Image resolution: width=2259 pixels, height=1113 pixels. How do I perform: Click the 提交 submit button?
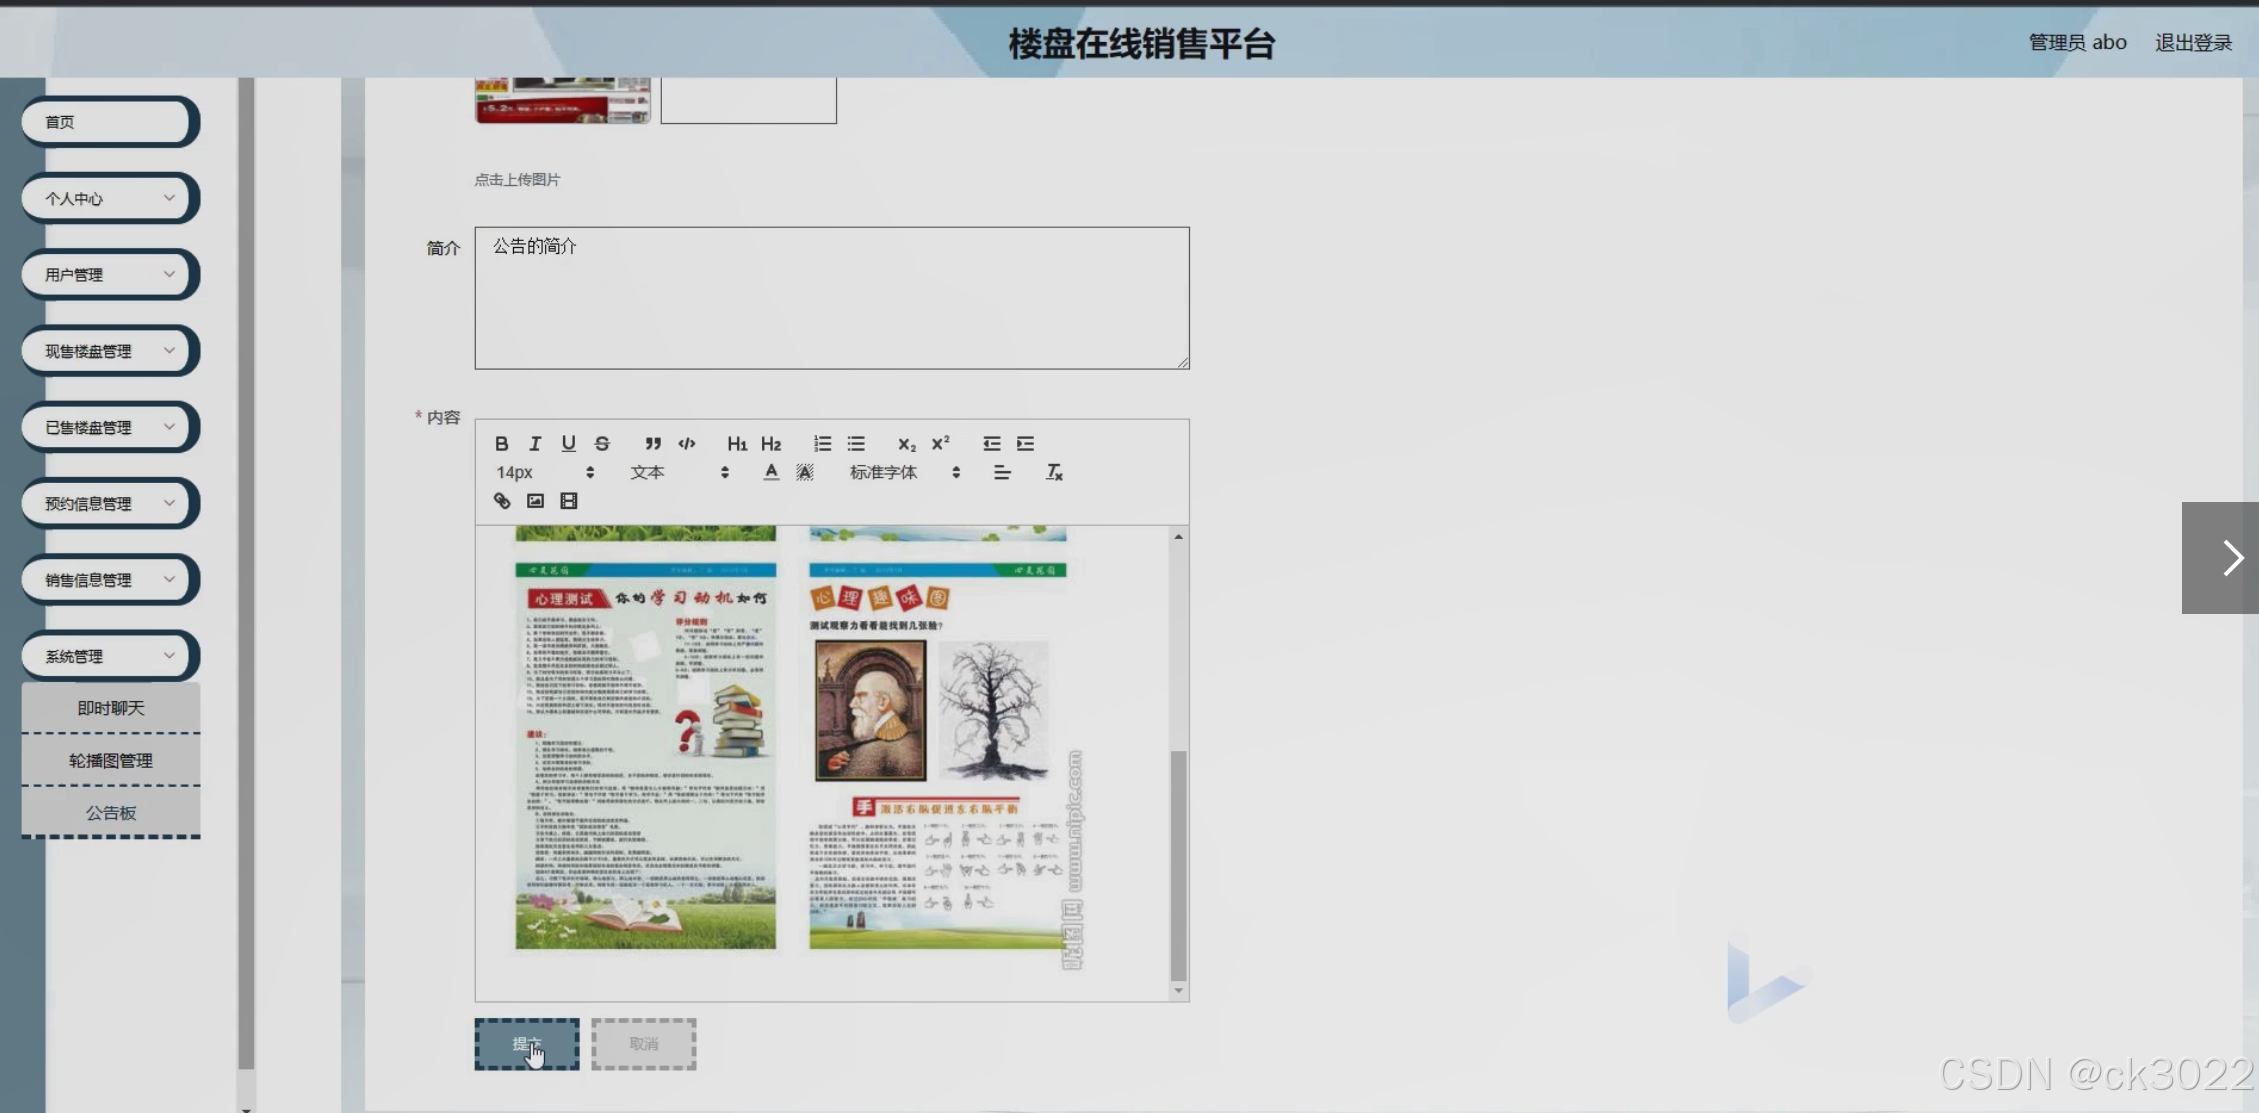coord(527,1044)
